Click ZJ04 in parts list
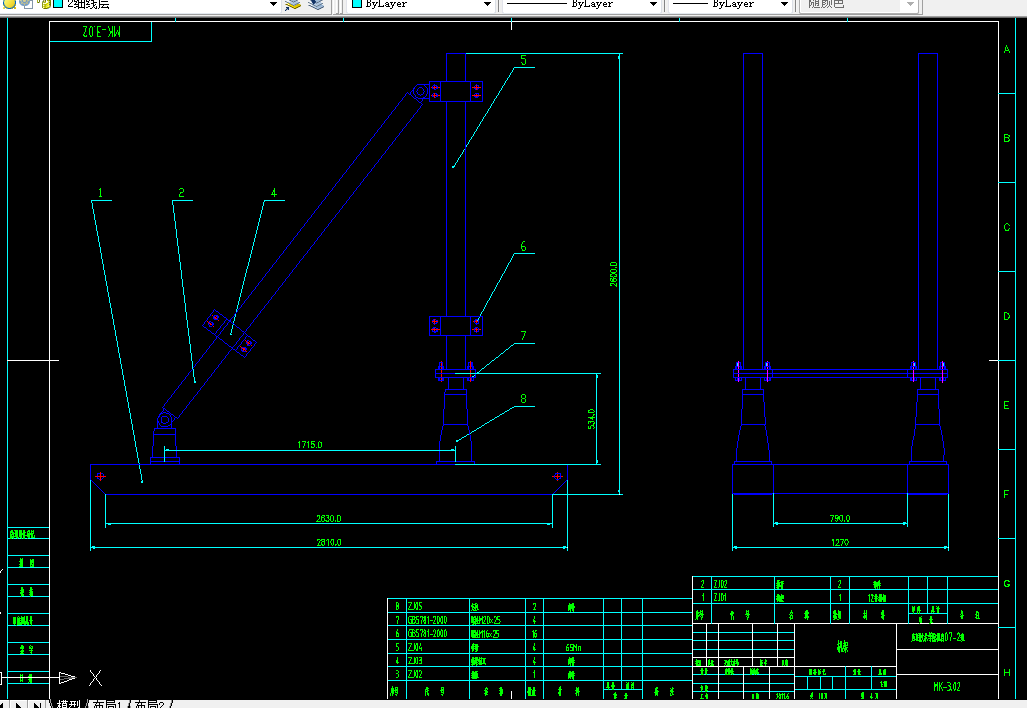This screenshot has width=1027, height=708. click(415, 647)
